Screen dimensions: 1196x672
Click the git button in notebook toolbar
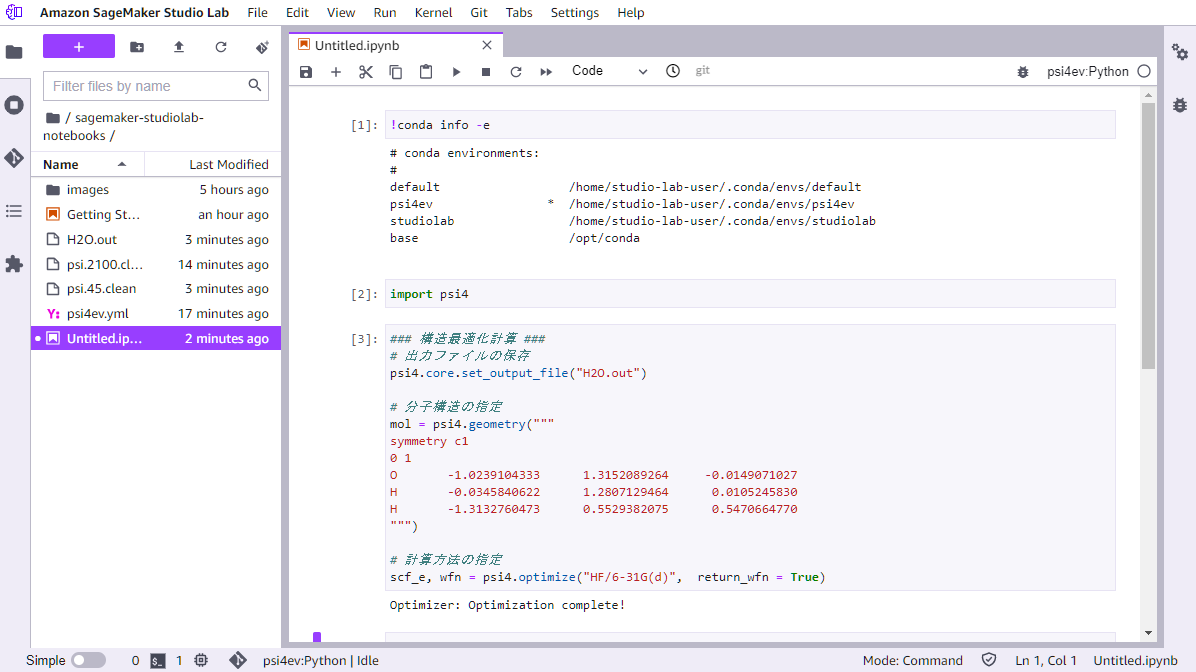pyautogui.click(x=702, y=70)
